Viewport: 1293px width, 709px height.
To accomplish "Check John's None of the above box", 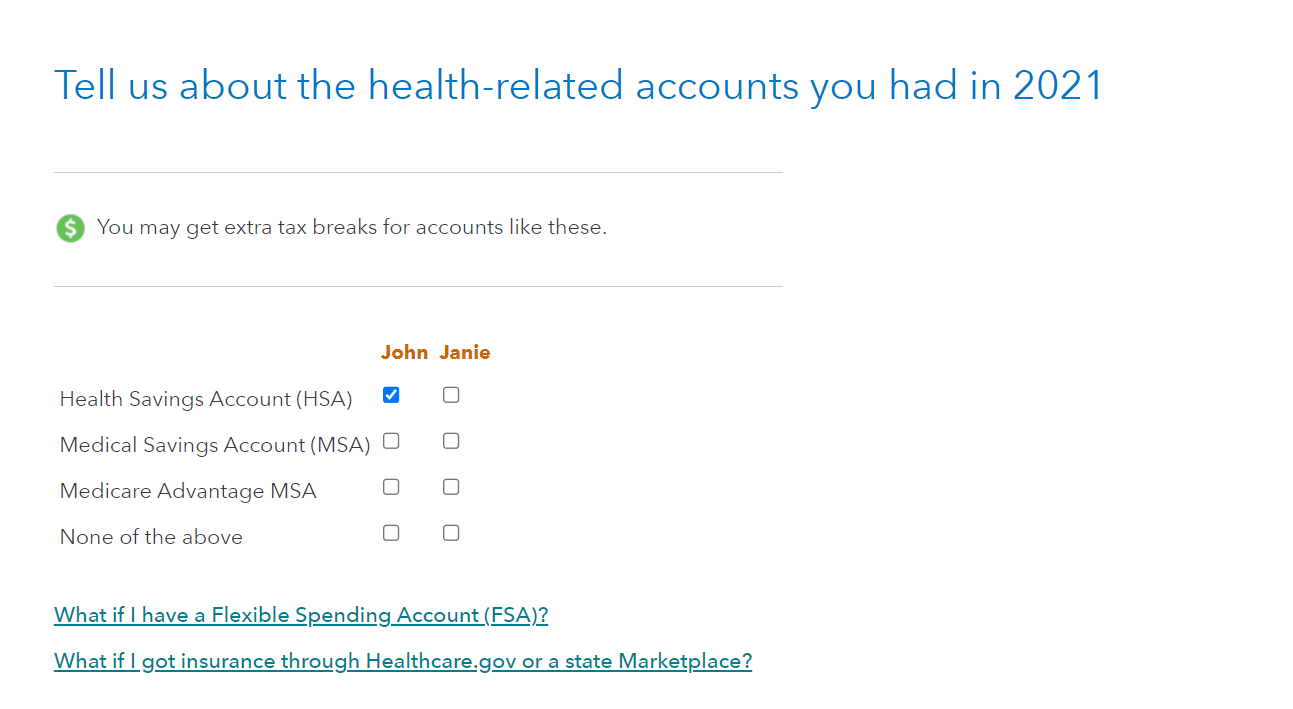I will [x=391, y=533].
